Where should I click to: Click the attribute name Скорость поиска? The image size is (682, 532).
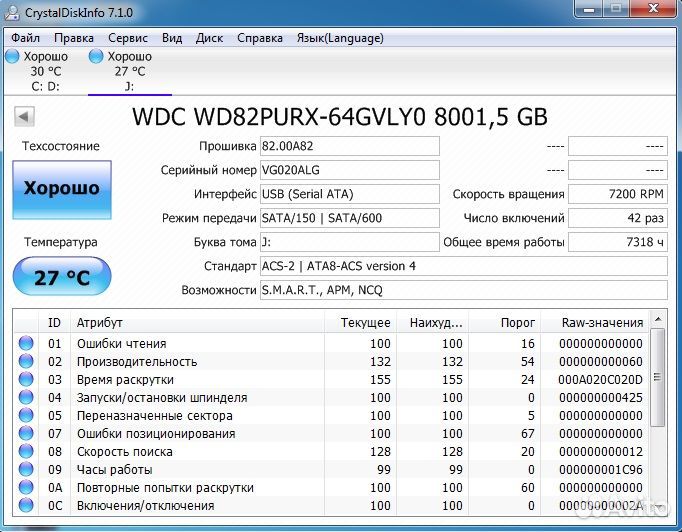pyautogui.click(x=124, y=452)
